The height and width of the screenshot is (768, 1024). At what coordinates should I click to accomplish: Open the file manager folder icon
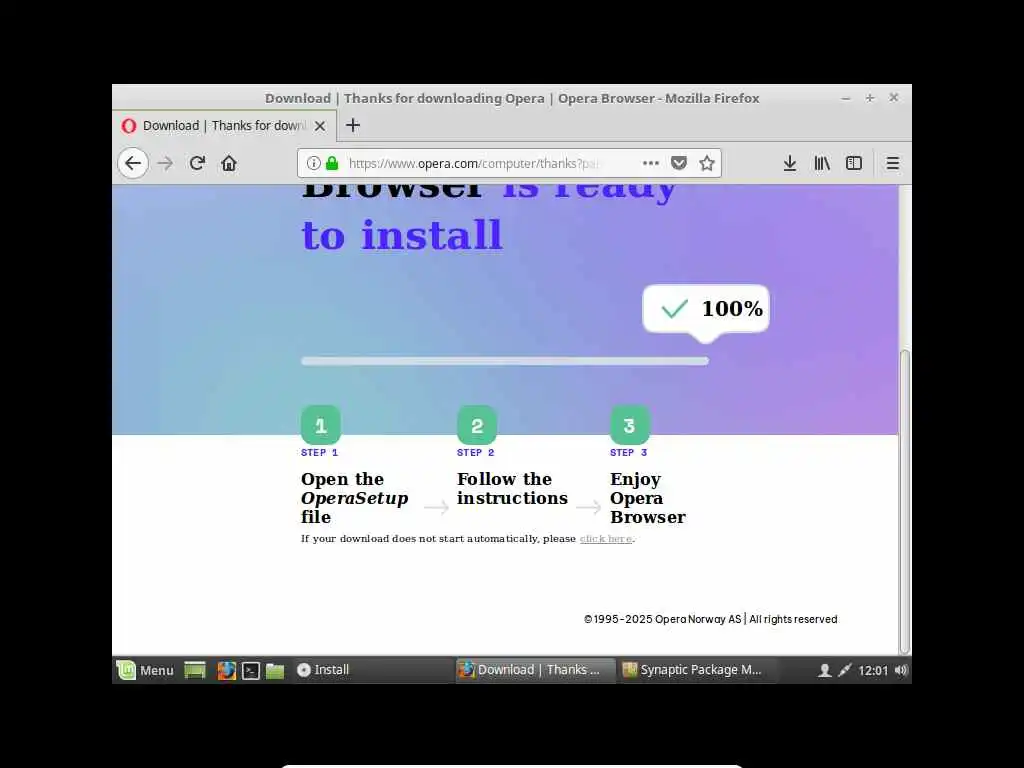(x=275, y=671)
